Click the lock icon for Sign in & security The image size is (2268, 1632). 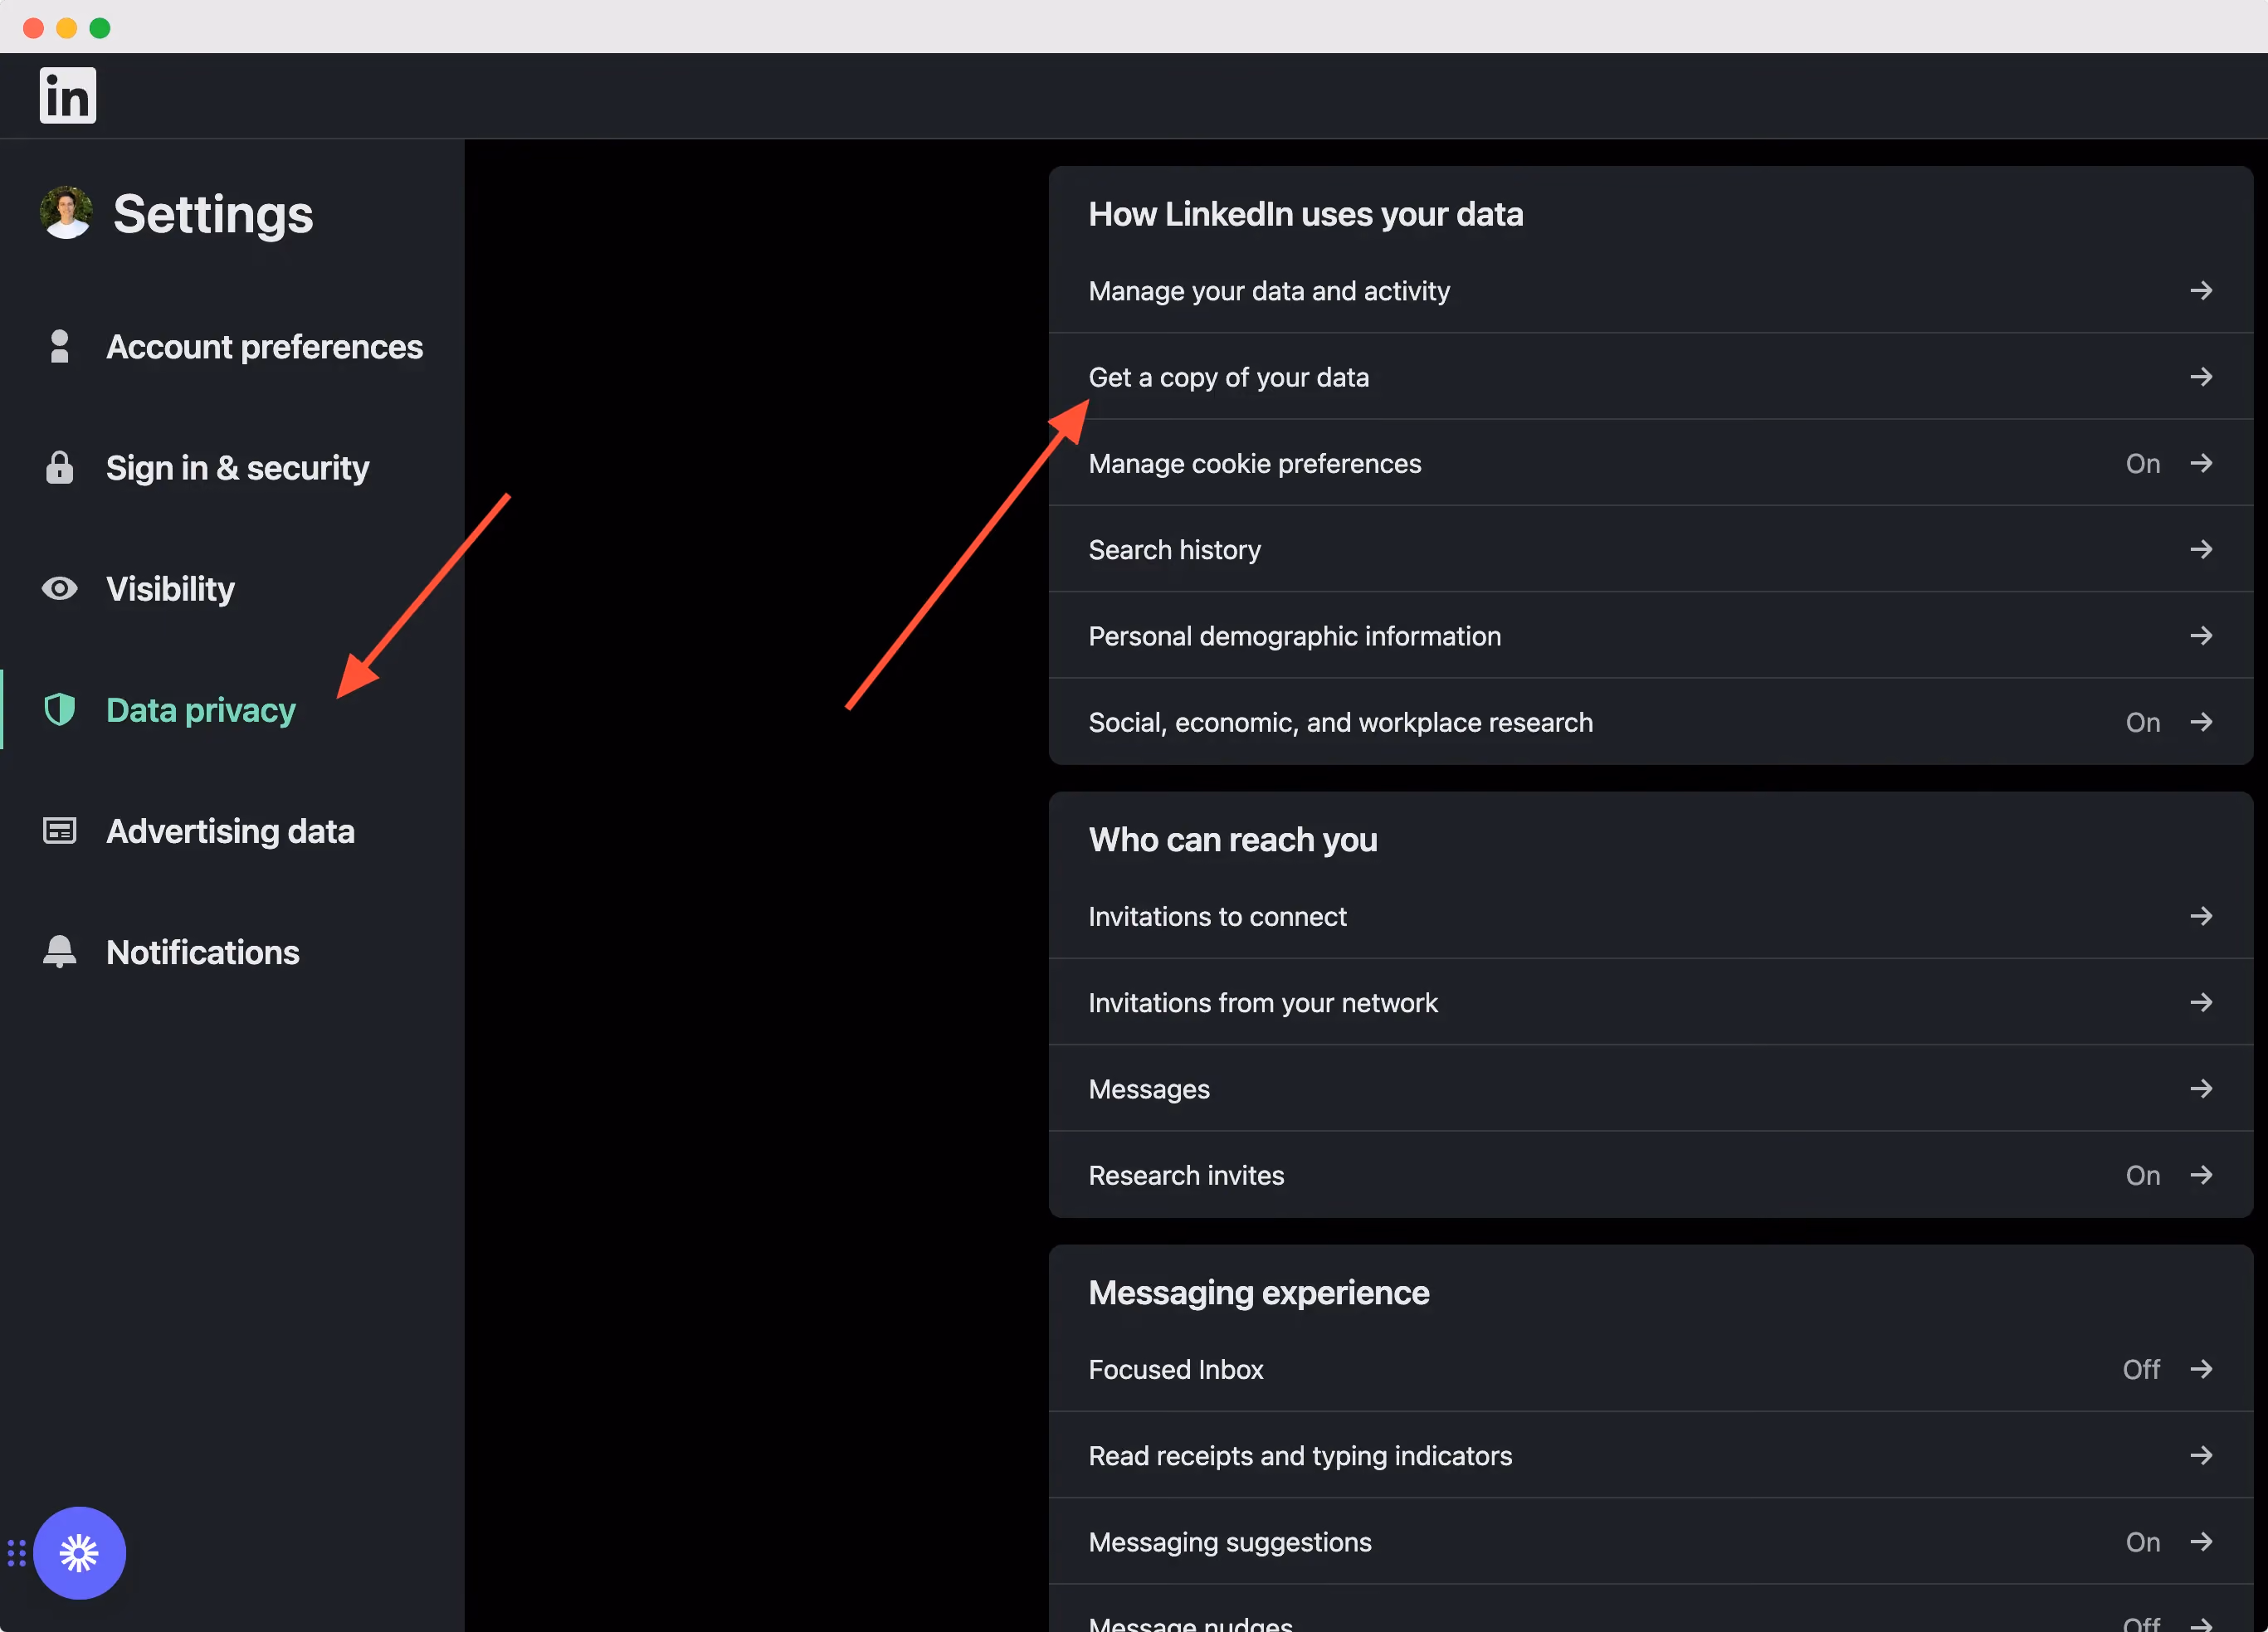pyautogui.click(x=60, y=467)
